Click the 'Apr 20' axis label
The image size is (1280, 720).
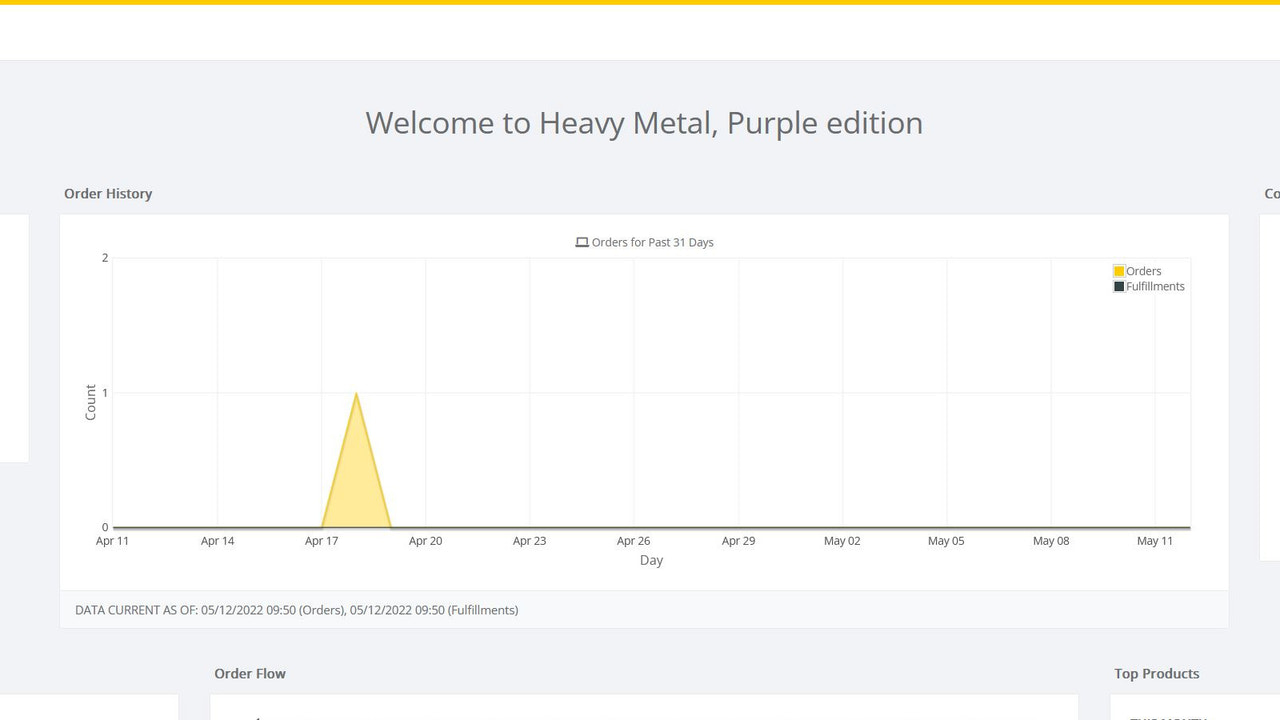click(425, 541)
